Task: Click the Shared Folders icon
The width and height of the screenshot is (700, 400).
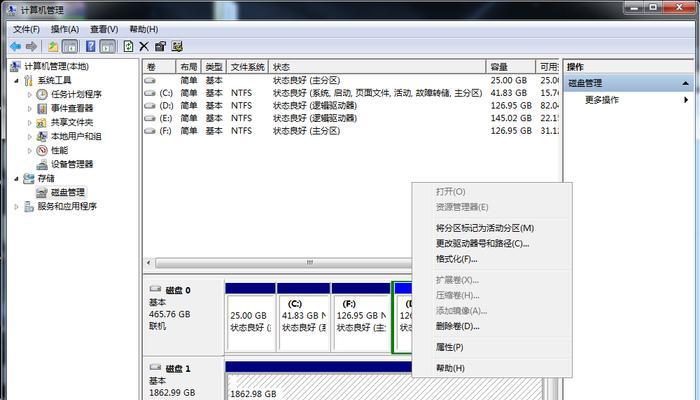Action: [x=42, y=122]
